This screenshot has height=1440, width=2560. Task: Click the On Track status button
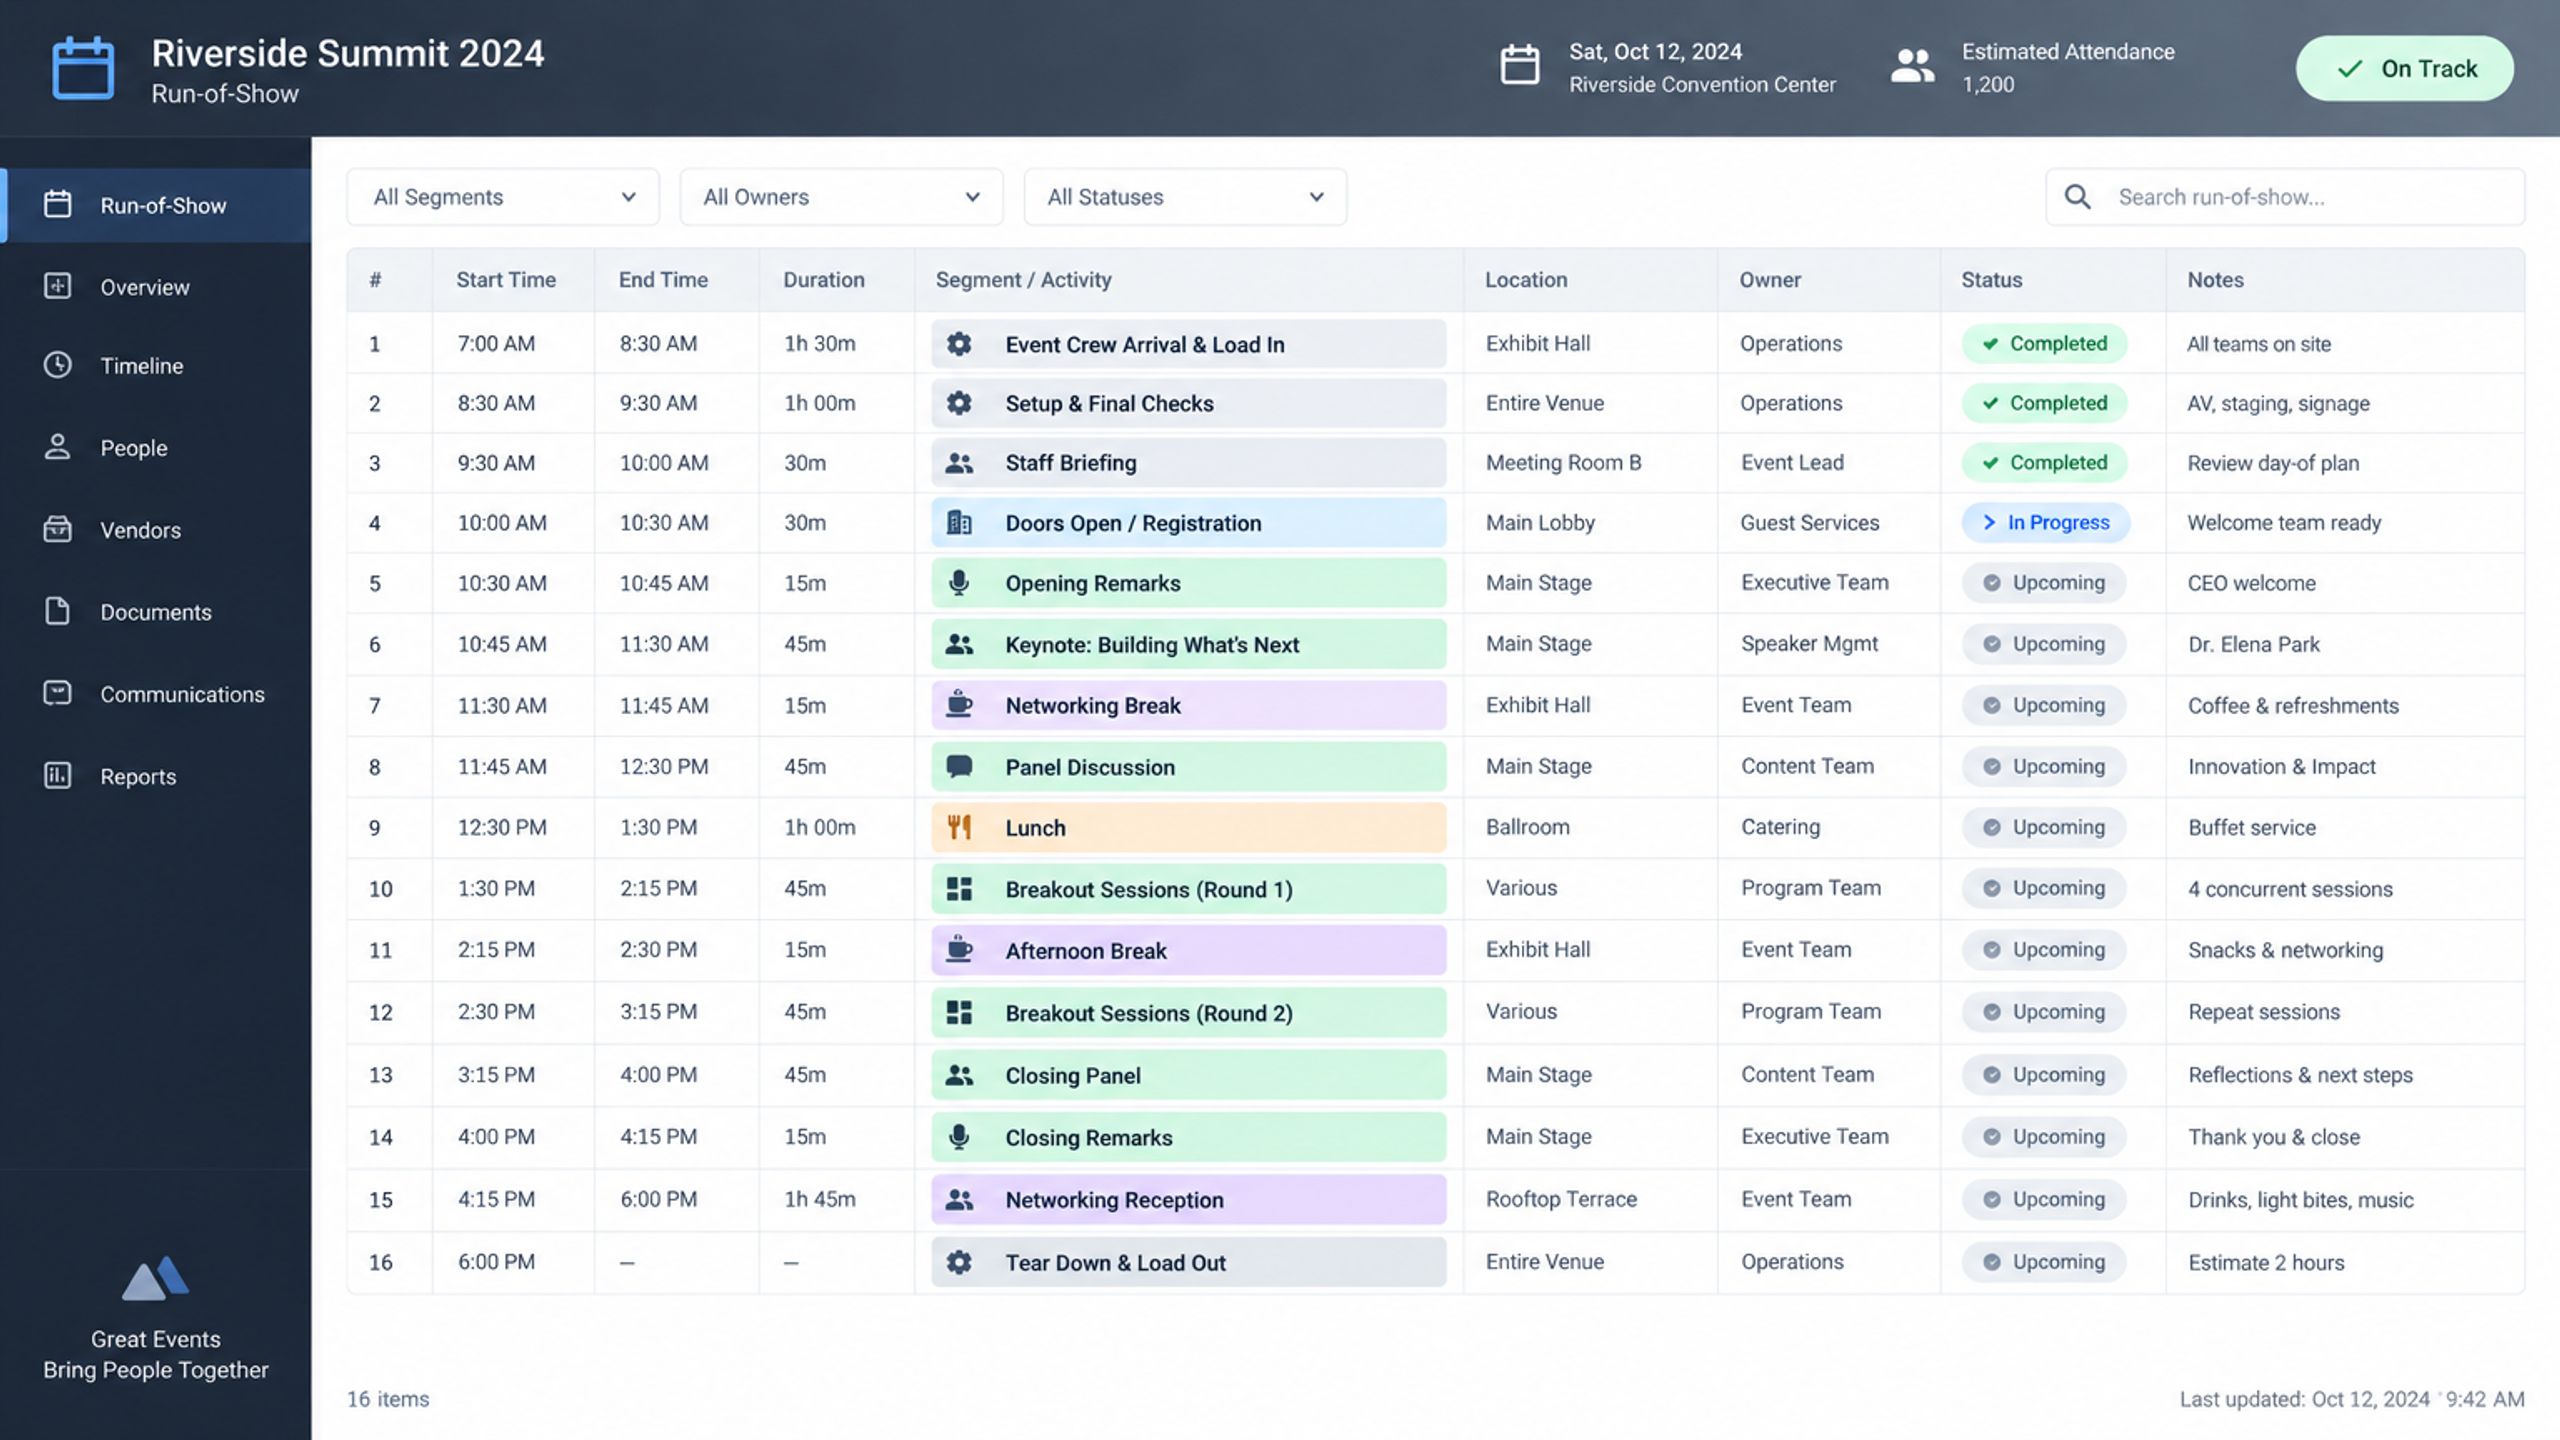[x=2405, y=68]
